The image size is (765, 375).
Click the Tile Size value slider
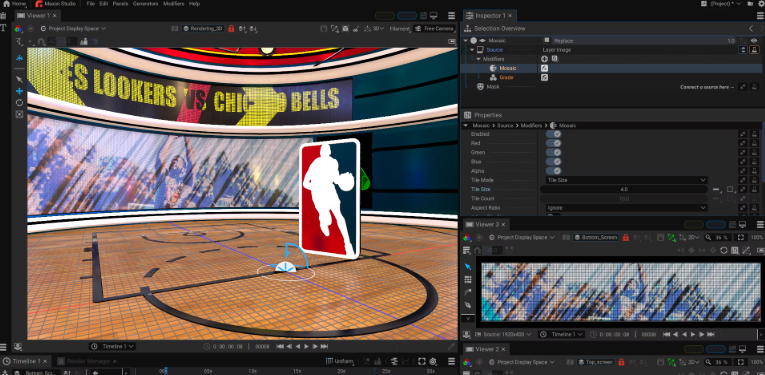pyautogui.click(x=624, y=190)
